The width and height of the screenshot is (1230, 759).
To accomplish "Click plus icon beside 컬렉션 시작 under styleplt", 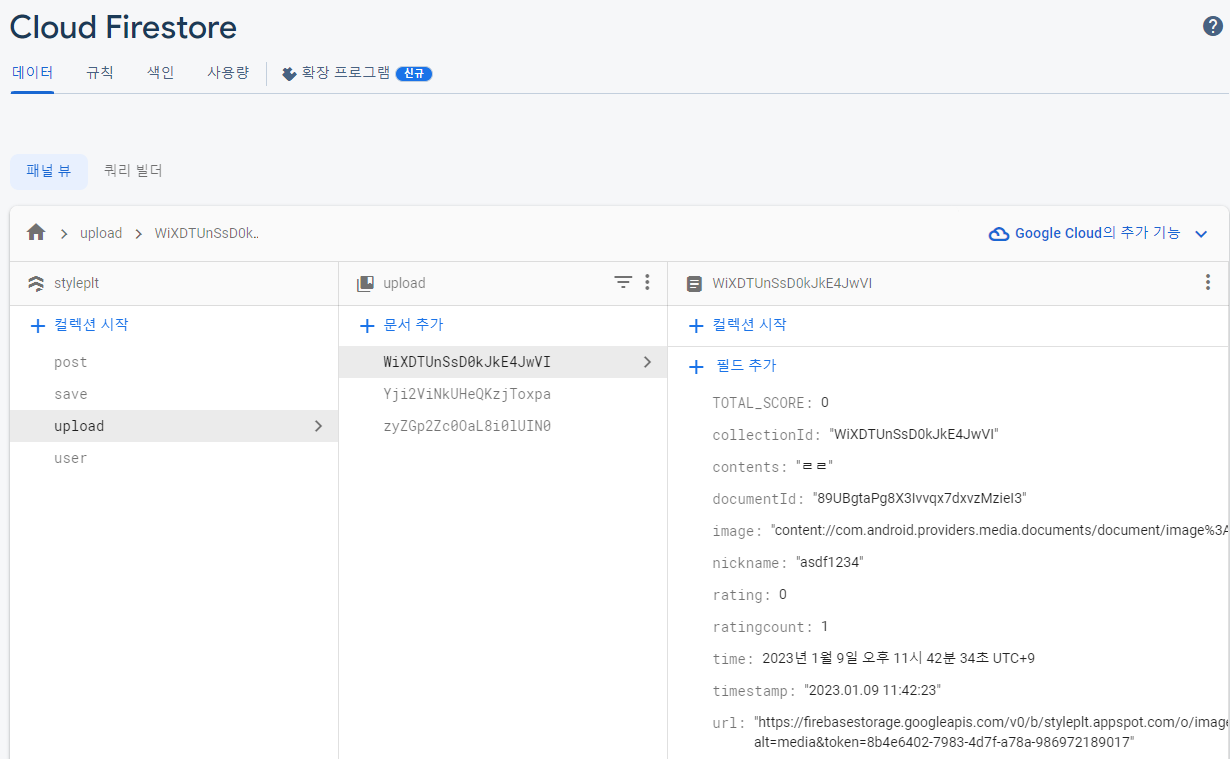I will [x=38, y=325].
